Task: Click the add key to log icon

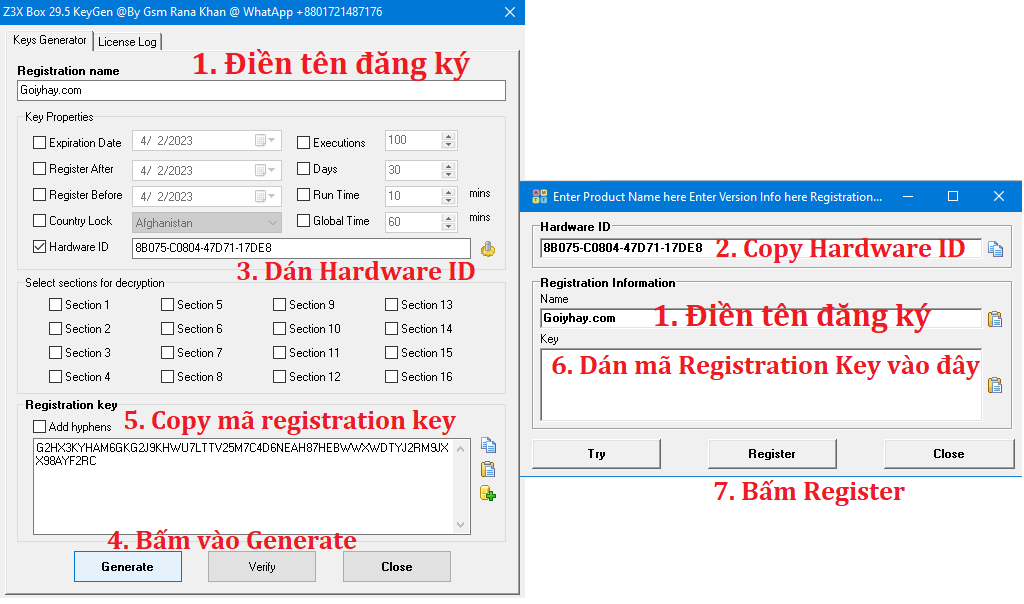Action: [x=488, y=494]
